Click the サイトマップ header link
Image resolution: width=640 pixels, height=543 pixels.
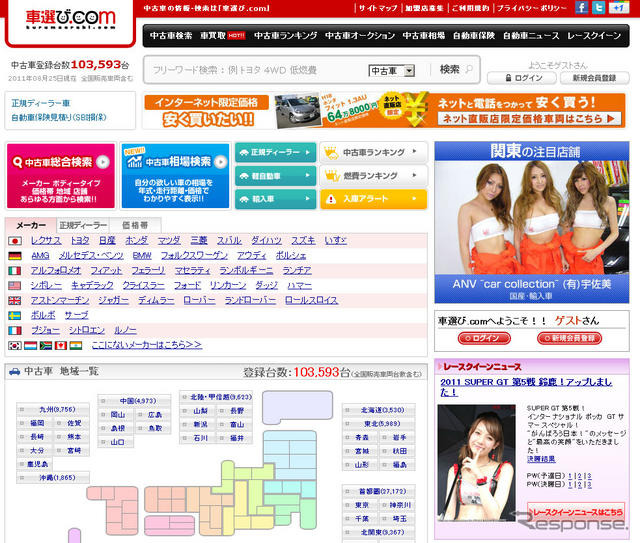pos(378,8)
